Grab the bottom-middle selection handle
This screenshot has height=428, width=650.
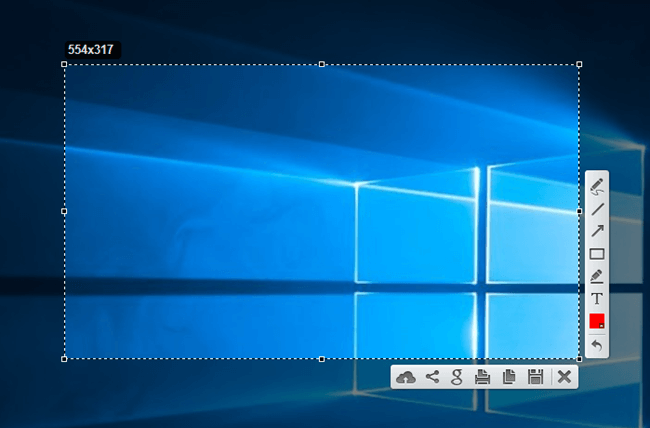322,359
